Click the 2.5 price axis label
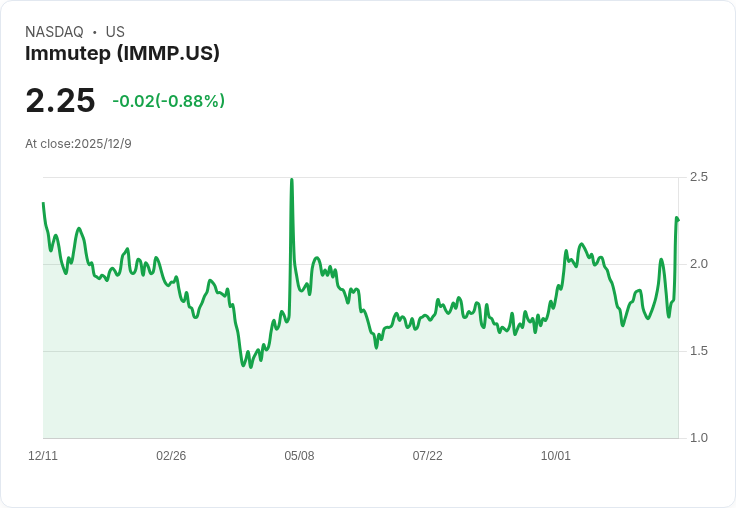Screen dimensions: 736x508 click(x=699, y=177)
